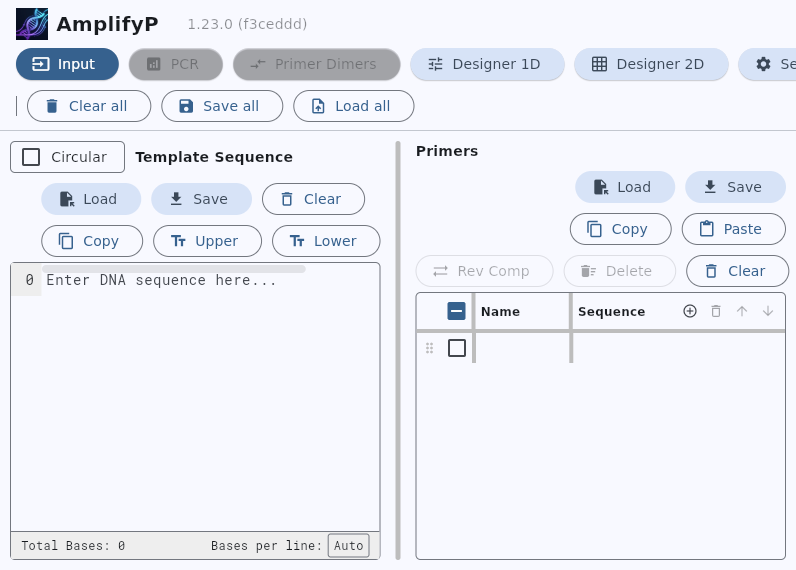The image size is (796, 570).
Task: Click the template editor horizontal scrollbar
Action: click(x=174, y=269)
